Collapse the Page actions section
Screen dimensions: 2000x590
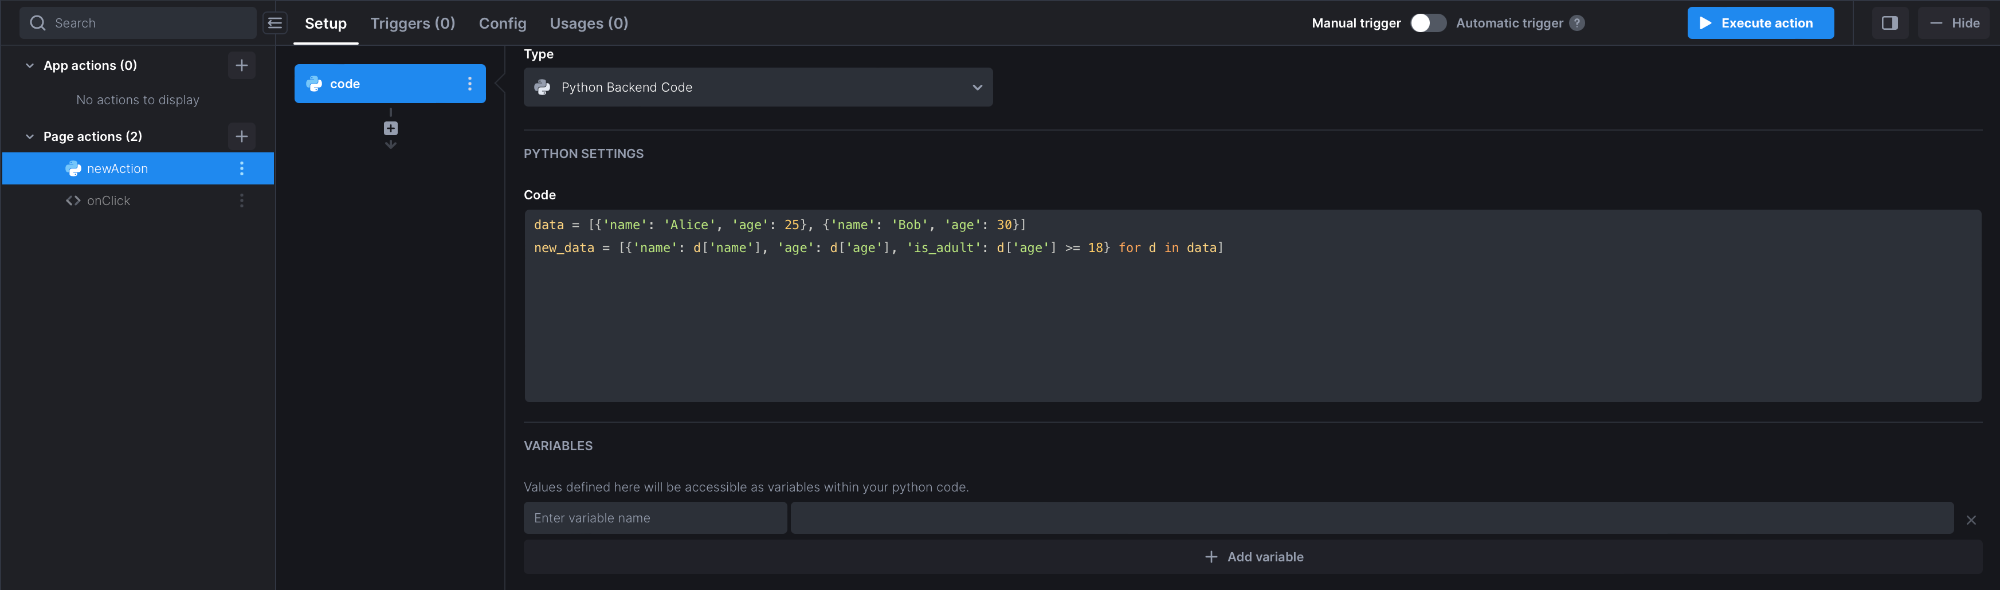30,137
